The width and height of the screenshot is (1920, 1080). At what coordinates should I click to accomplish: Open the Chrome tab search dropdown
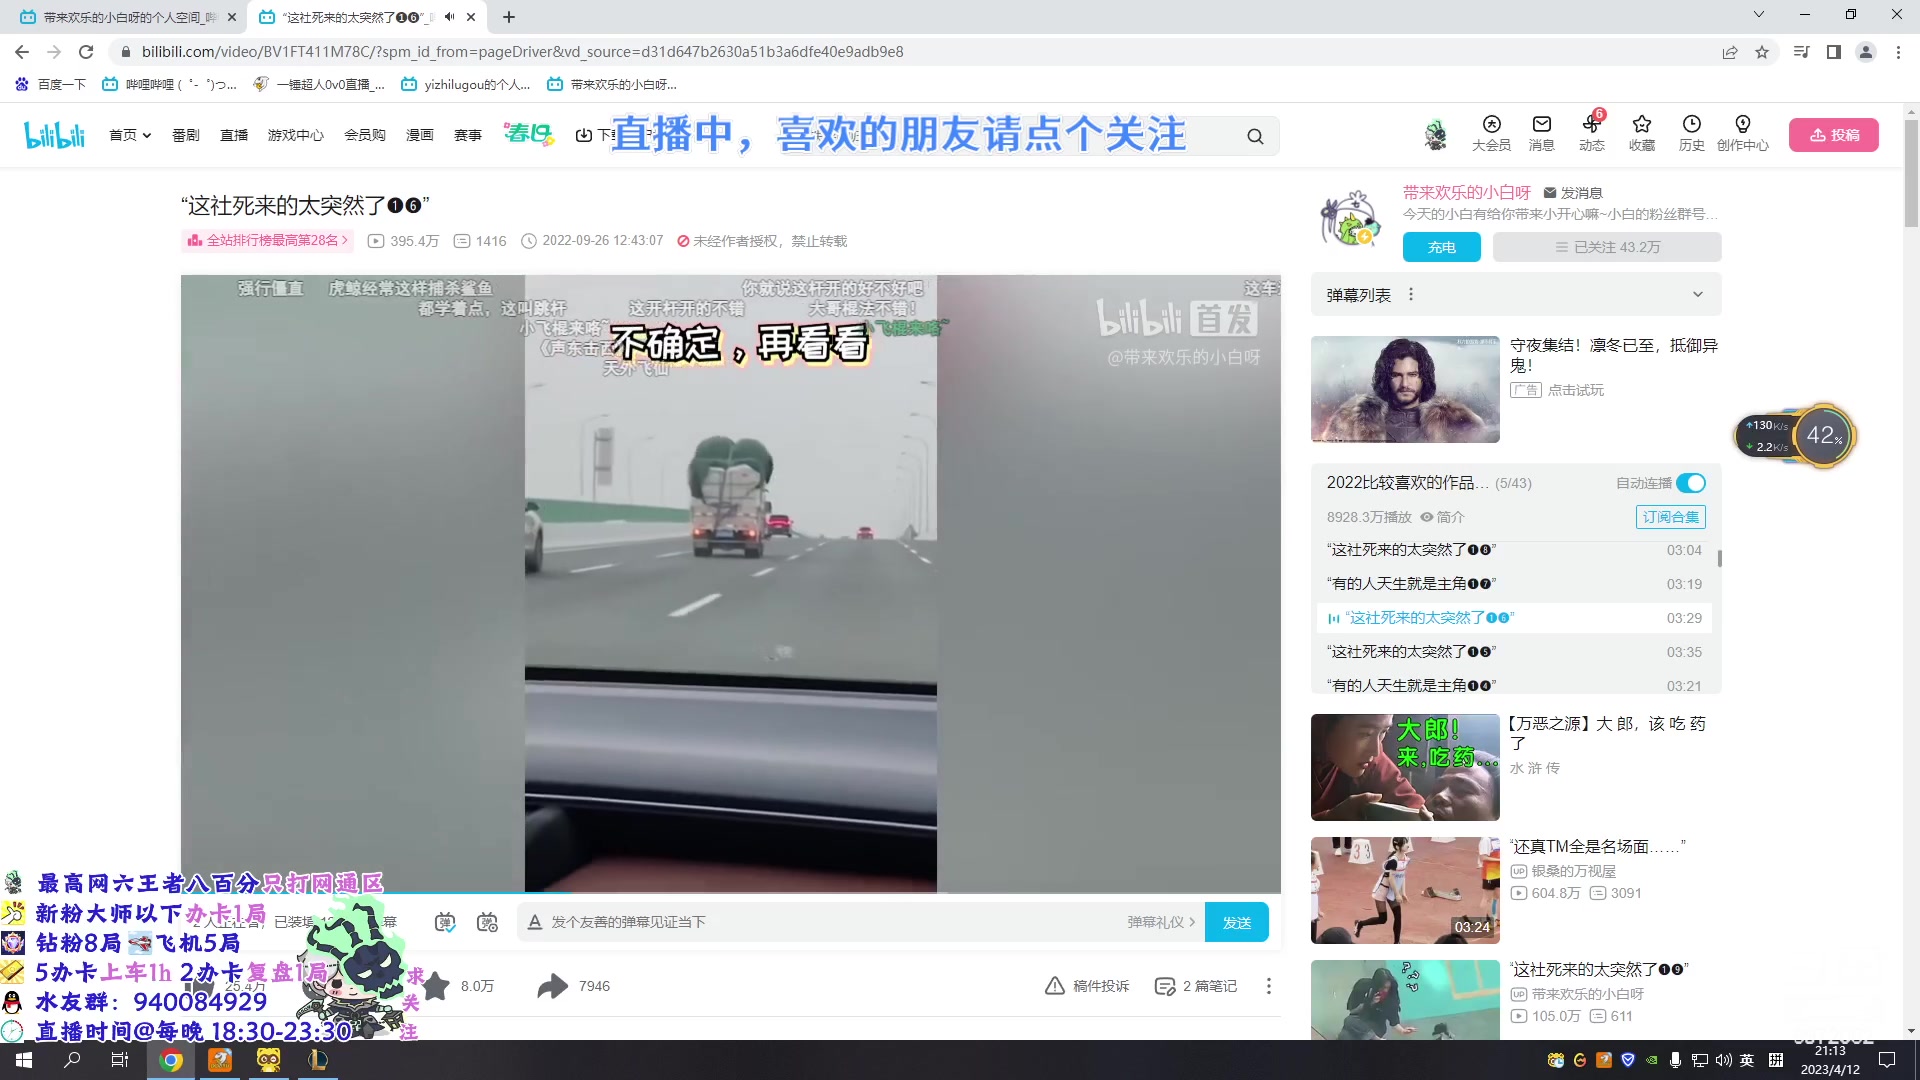click(1759, 15)
